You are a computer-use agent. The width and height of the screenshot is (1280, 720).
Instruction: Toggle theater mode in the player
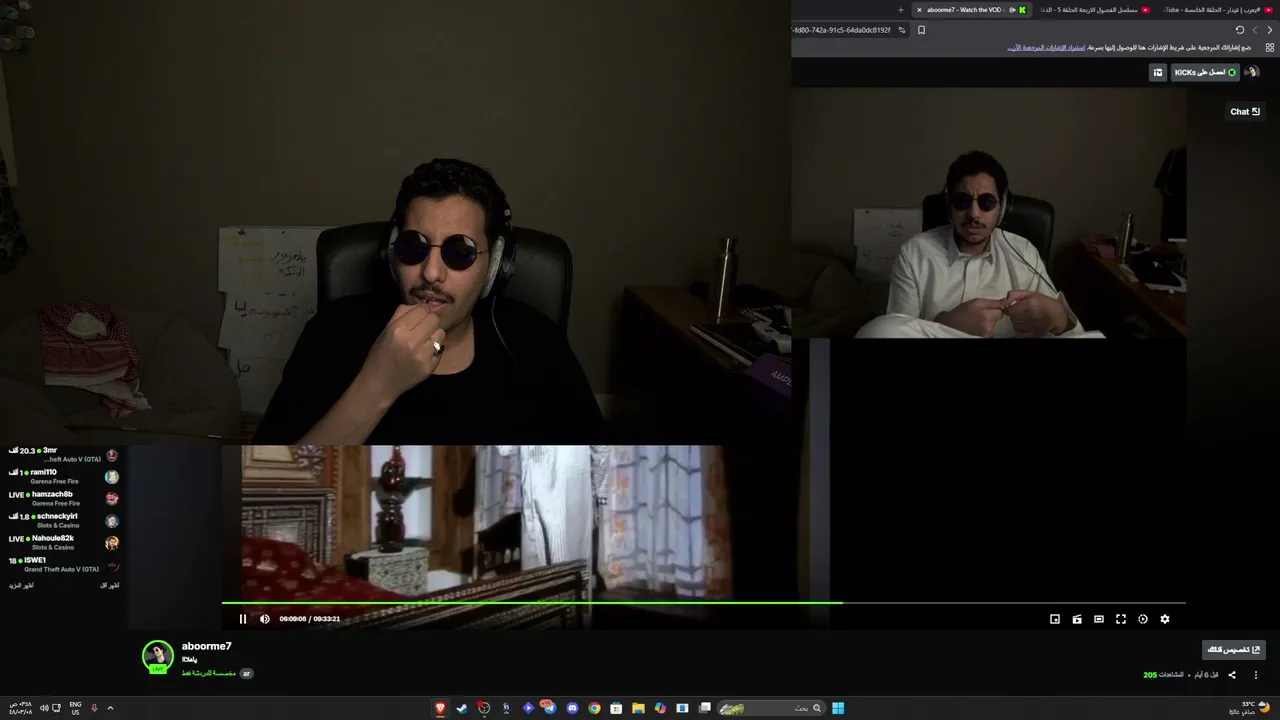1099,619
